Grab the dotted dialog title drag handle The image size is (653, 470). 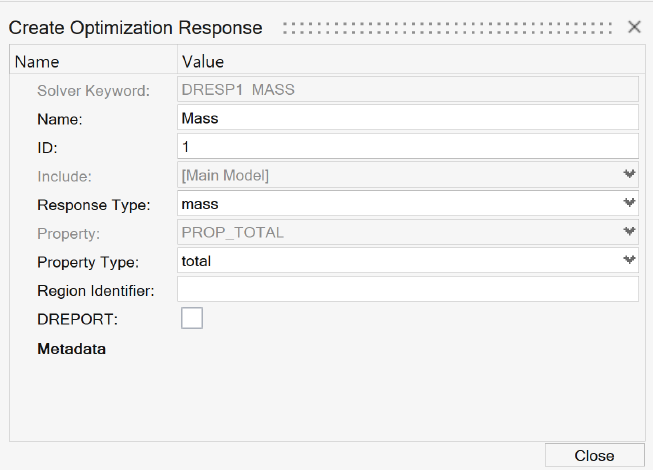447,28
